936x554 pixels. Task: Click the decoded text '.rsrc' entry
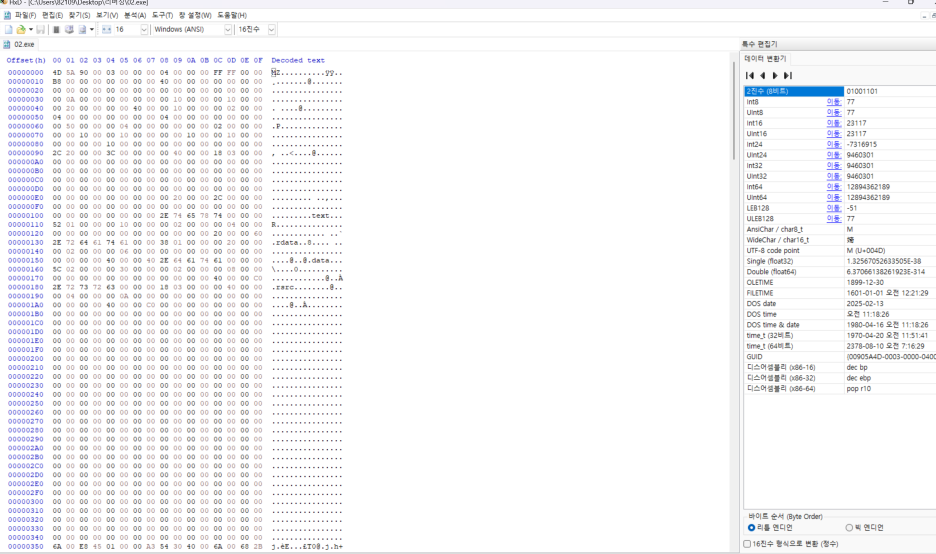click(284, 288)
